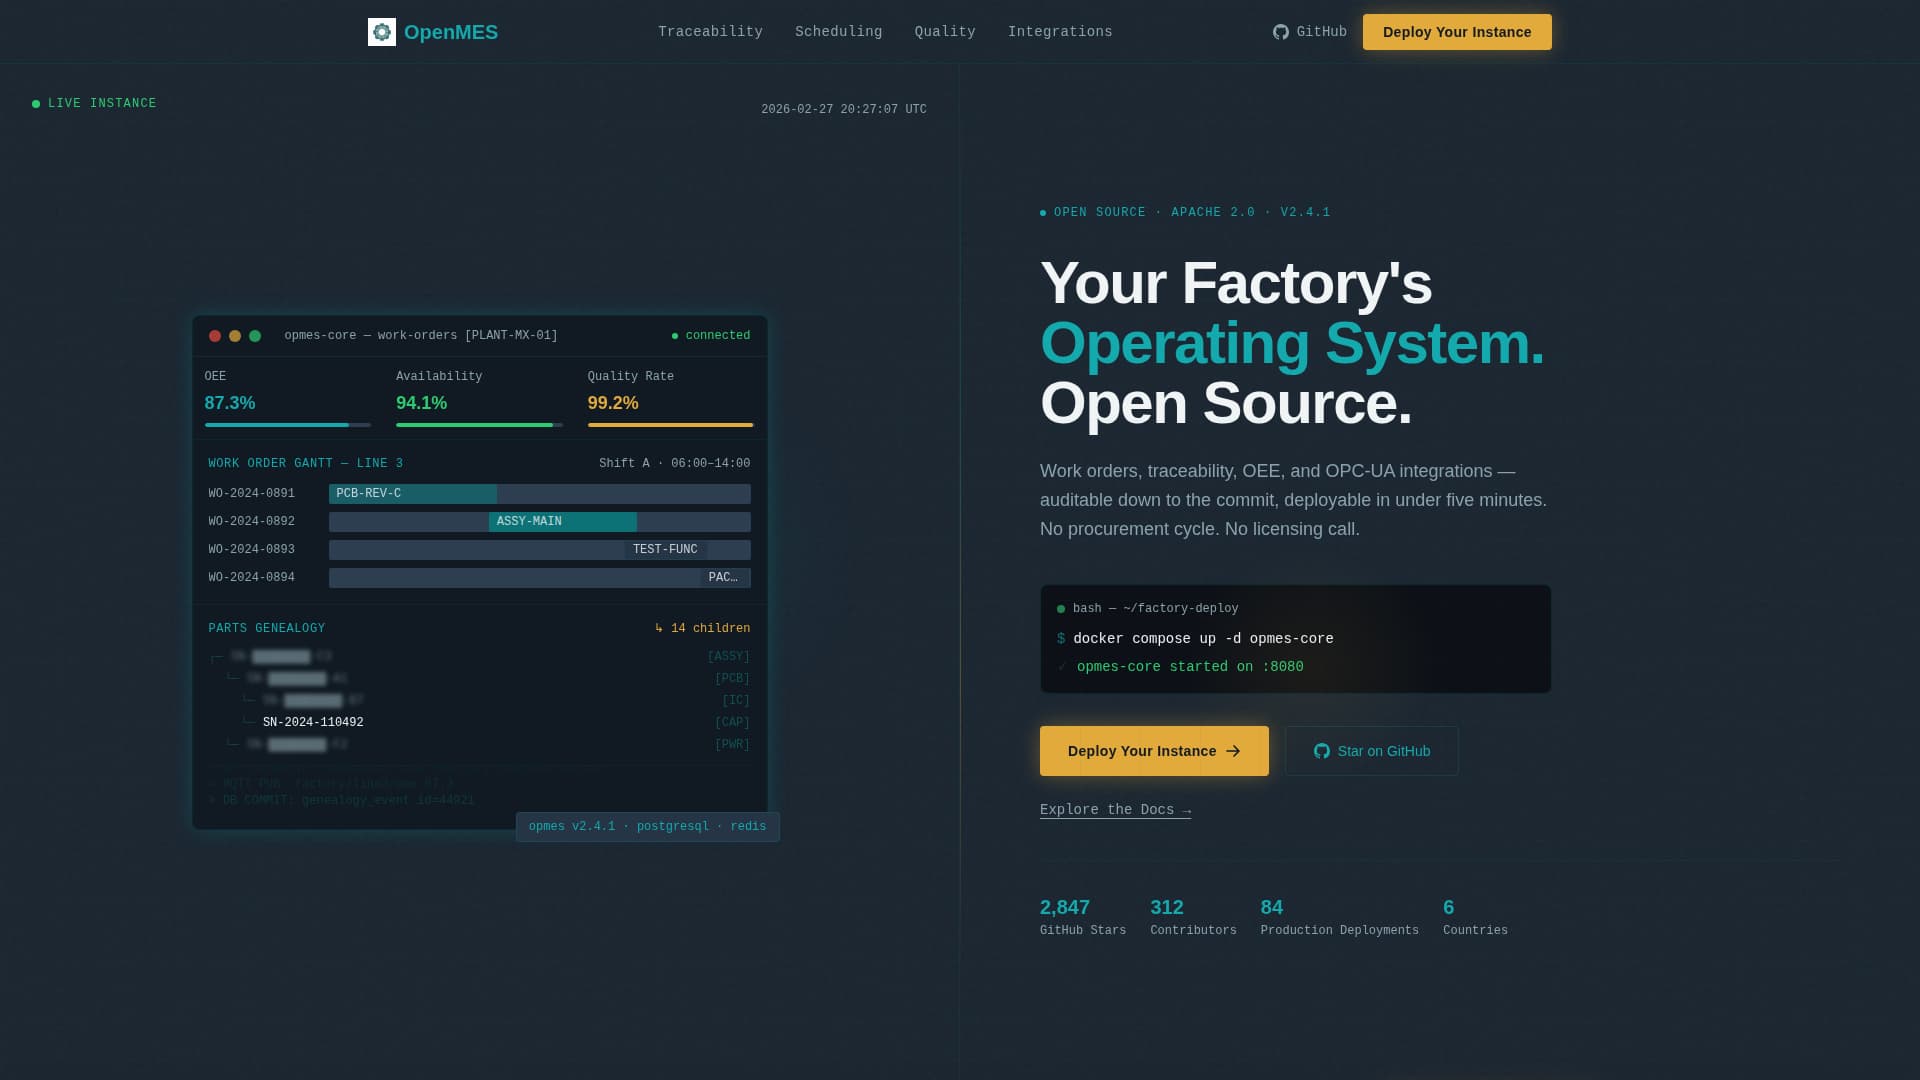Image resolution: width=1920 pixels, height=1080 pixels.
Task: Click the GitHub octocat icon in navbar
Action: pos(1280,32)
